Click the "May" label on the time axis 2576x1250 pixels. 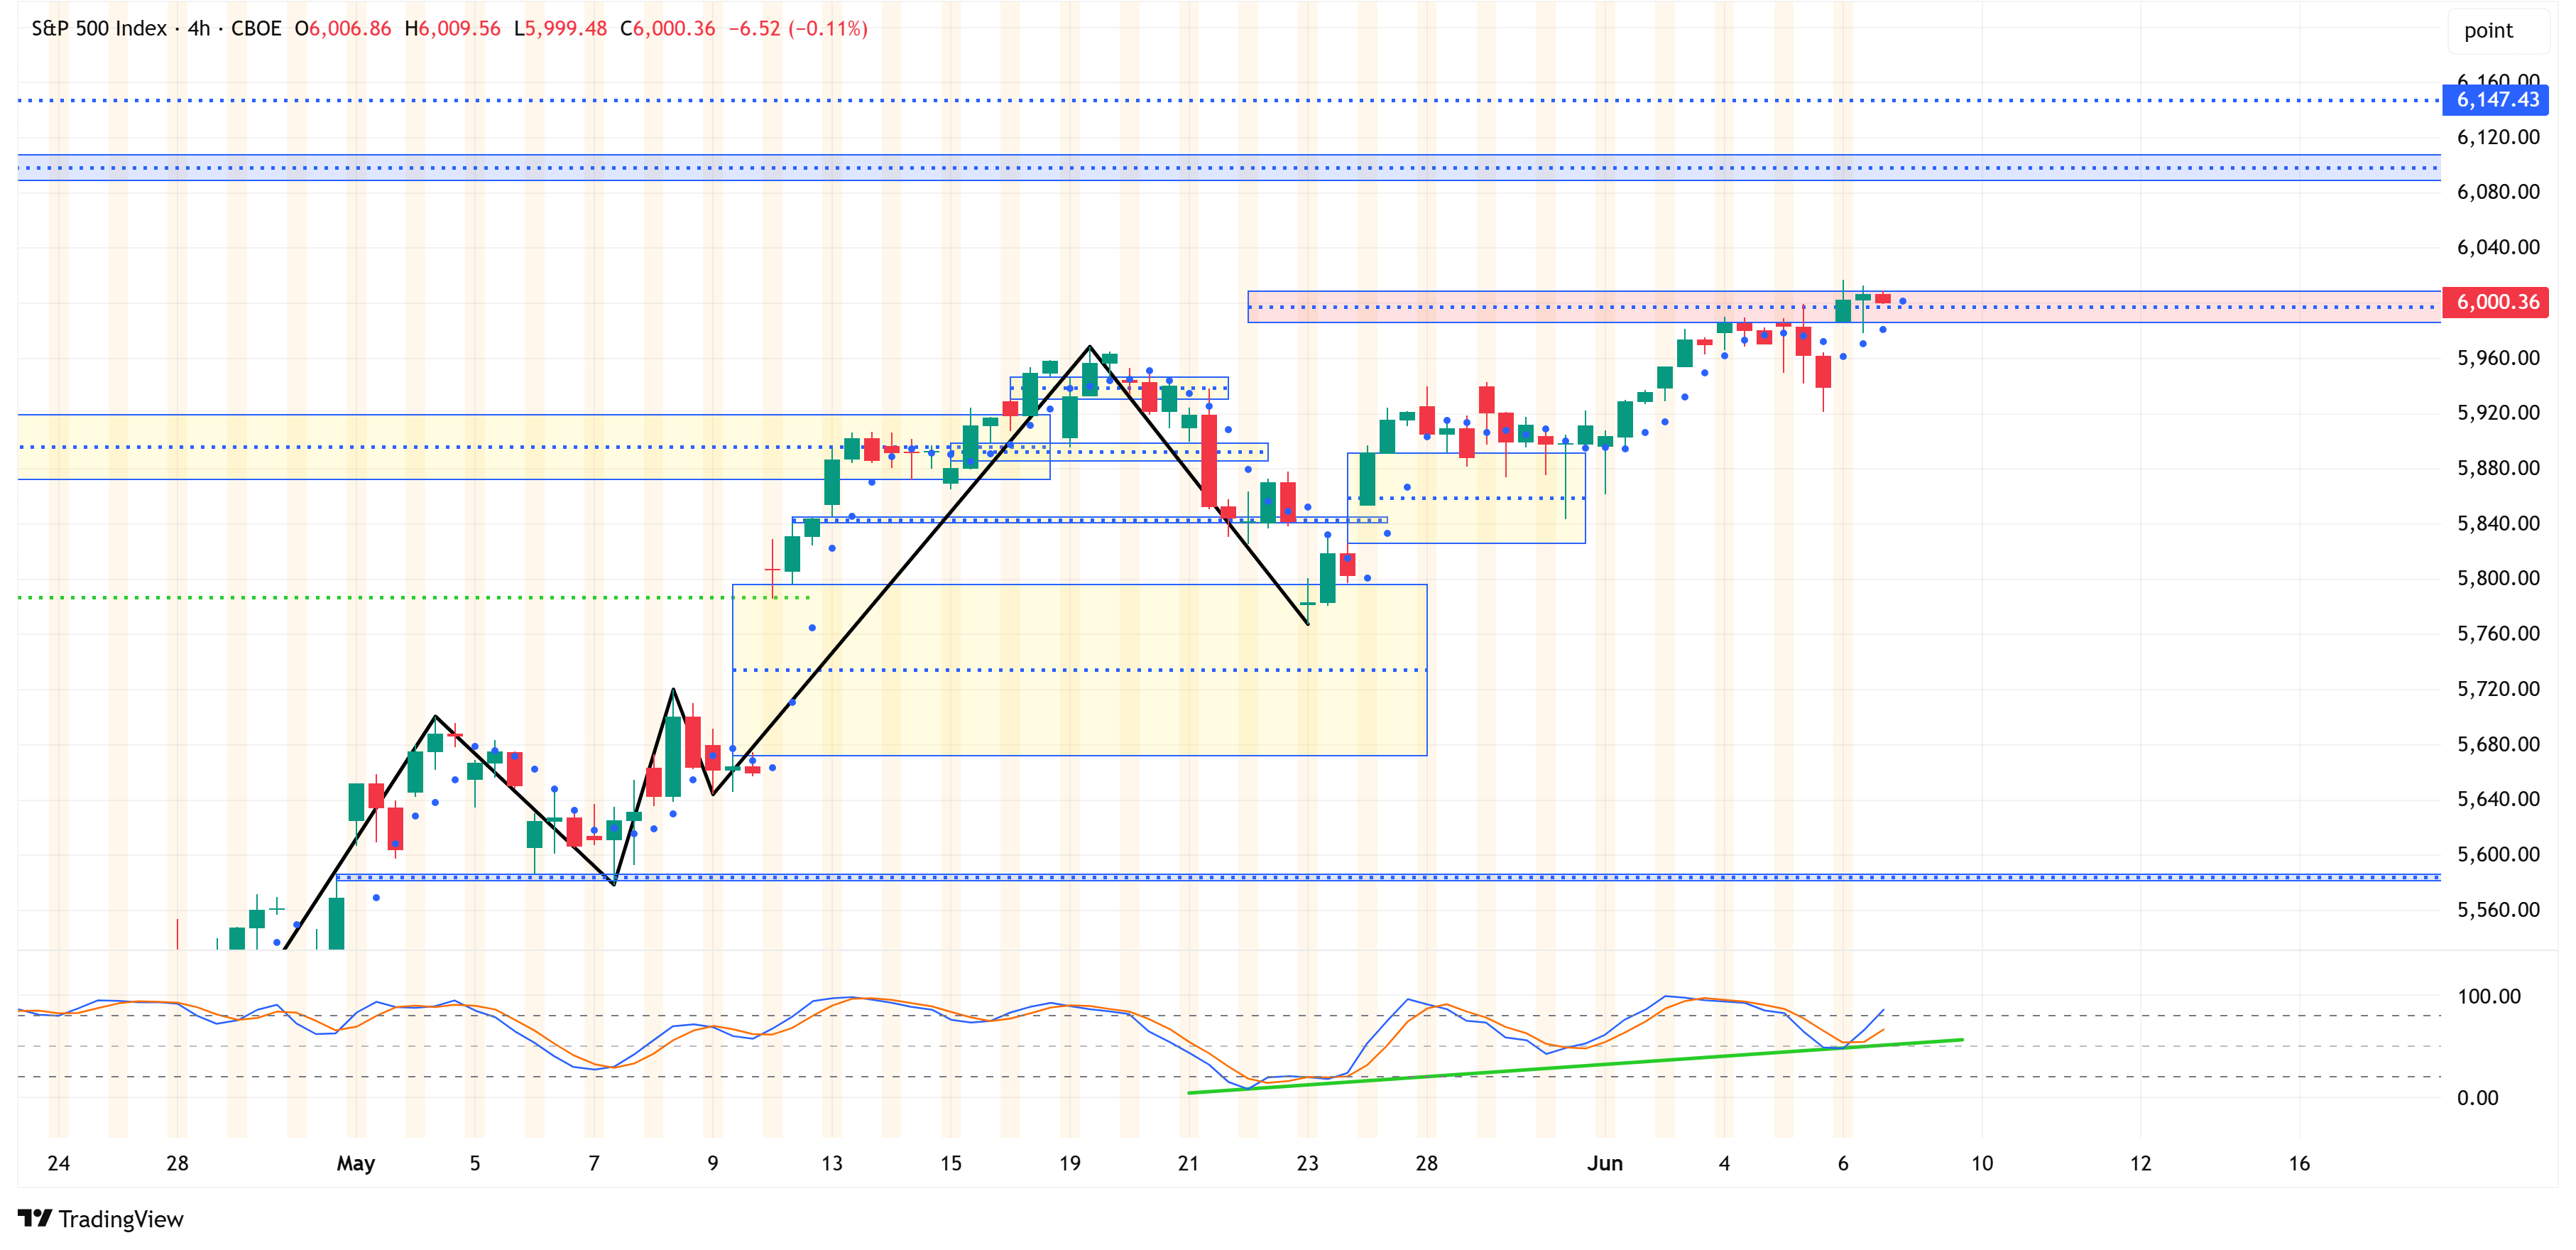click(x=355, y=1163)
